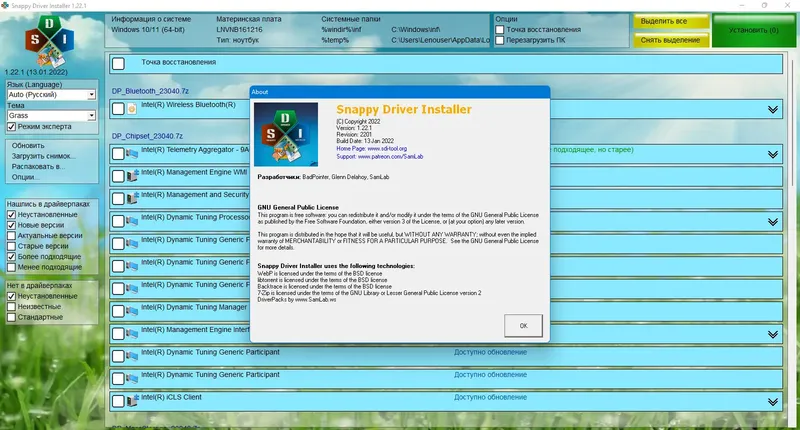Choose 'Распаковать в...' sidebar item

(36, 166)
